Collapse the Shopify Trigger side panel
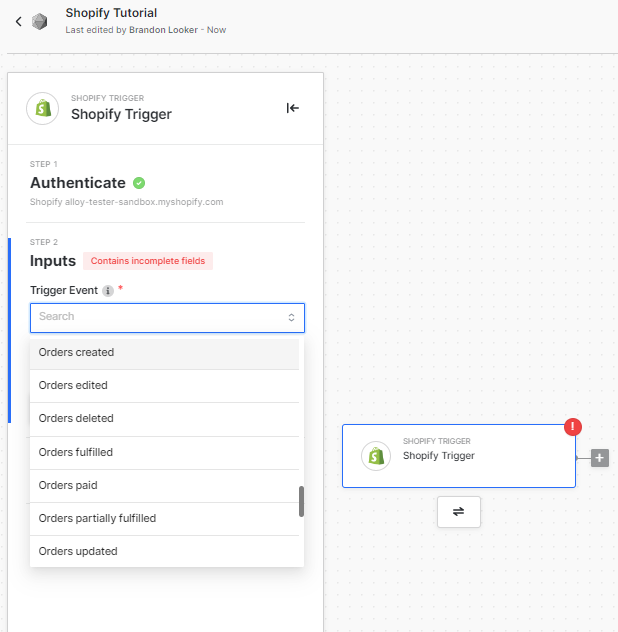This screenshot has width=618, height=632. tap(293, 108)
